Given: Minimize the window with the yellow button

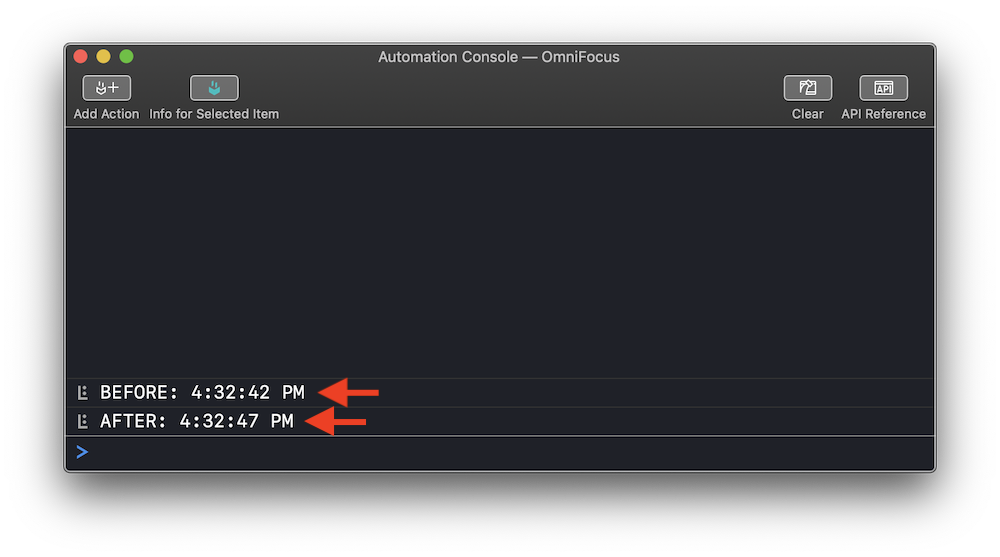Looking at the screenshot, I should (103, 56).
